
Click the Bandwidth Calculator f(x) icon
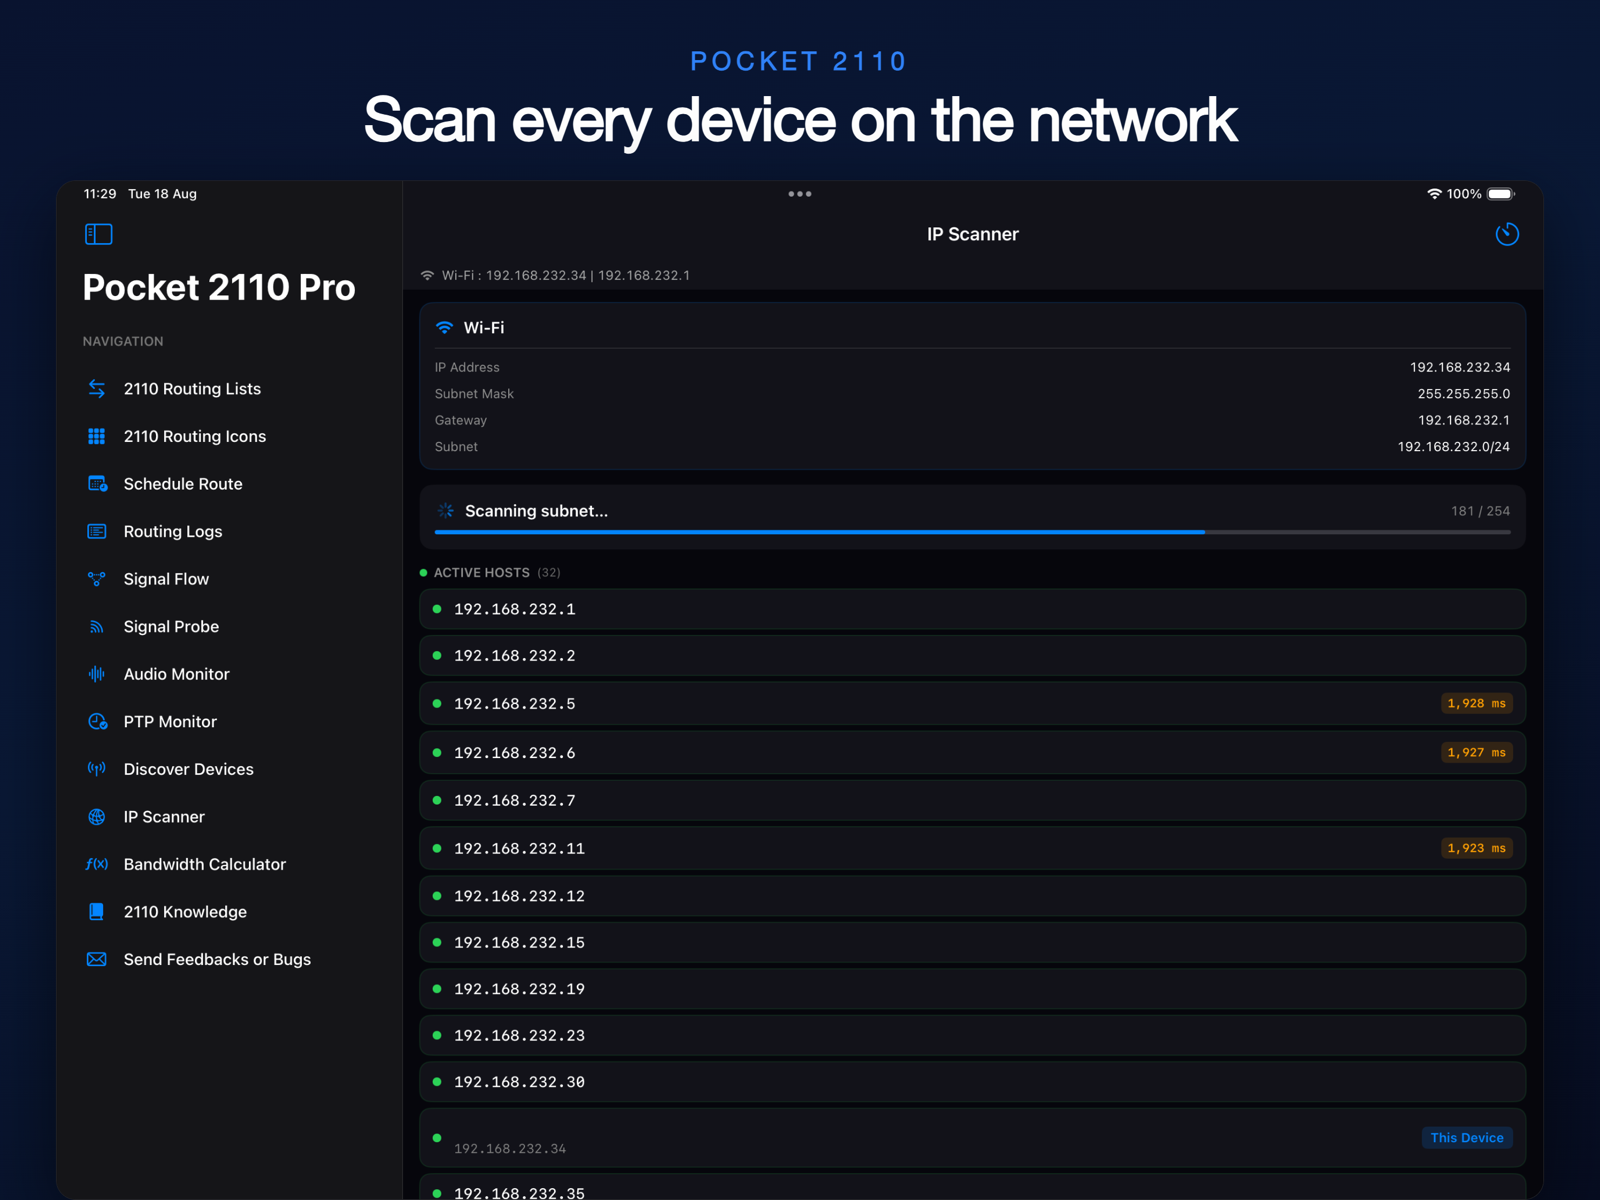pyautogui.click(x=97, y=864)
